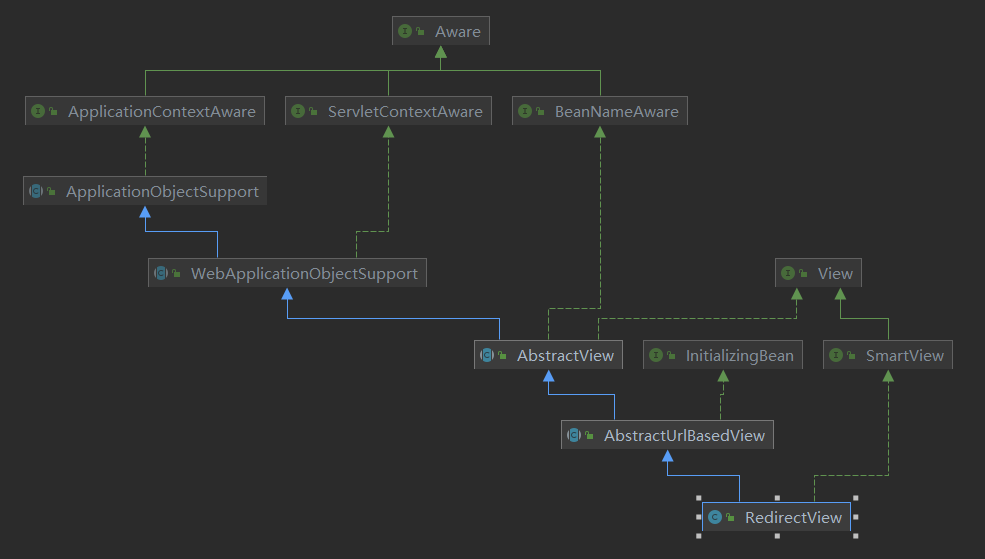Select ApplicationContextAware node label
The image size is (985, 559).
(161, 111)
